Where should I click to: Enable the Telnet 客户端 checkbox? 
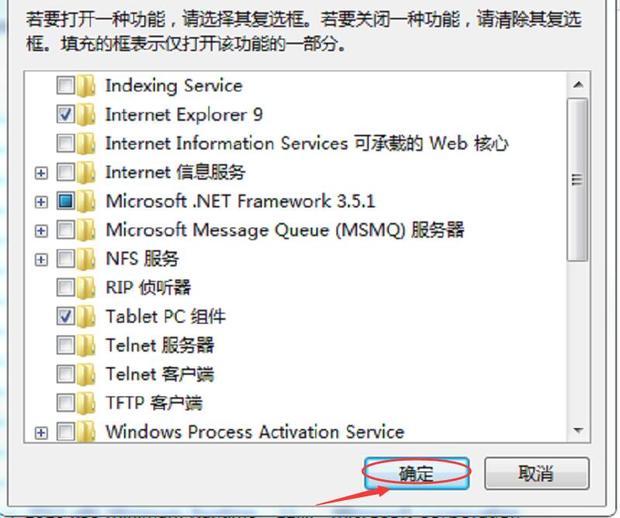[65, 374]
